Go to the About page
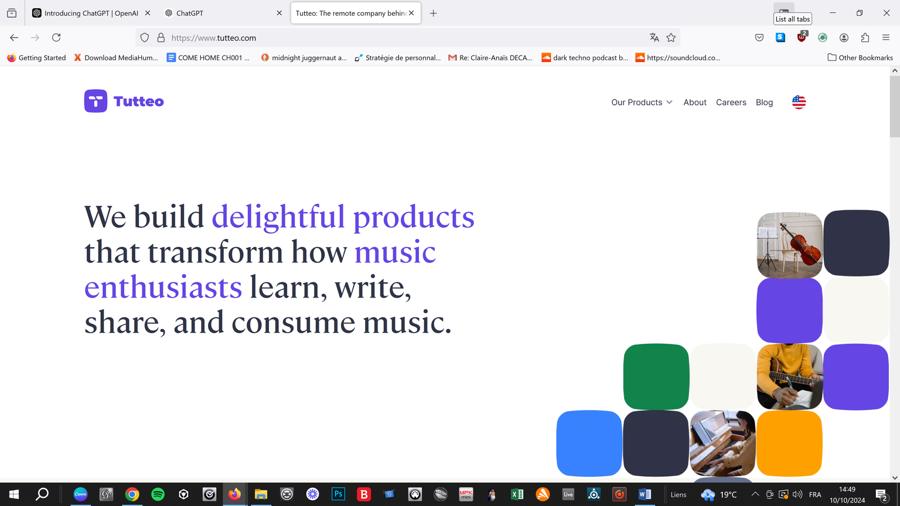 695,102
